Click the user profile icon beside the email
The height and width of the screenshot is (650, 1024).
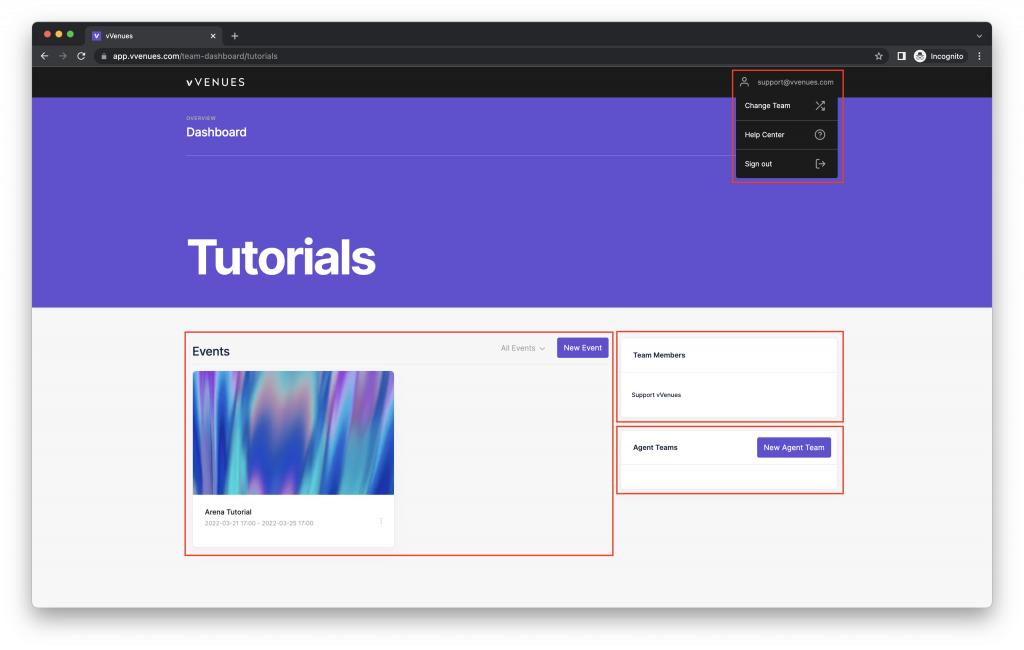point(744,82)
